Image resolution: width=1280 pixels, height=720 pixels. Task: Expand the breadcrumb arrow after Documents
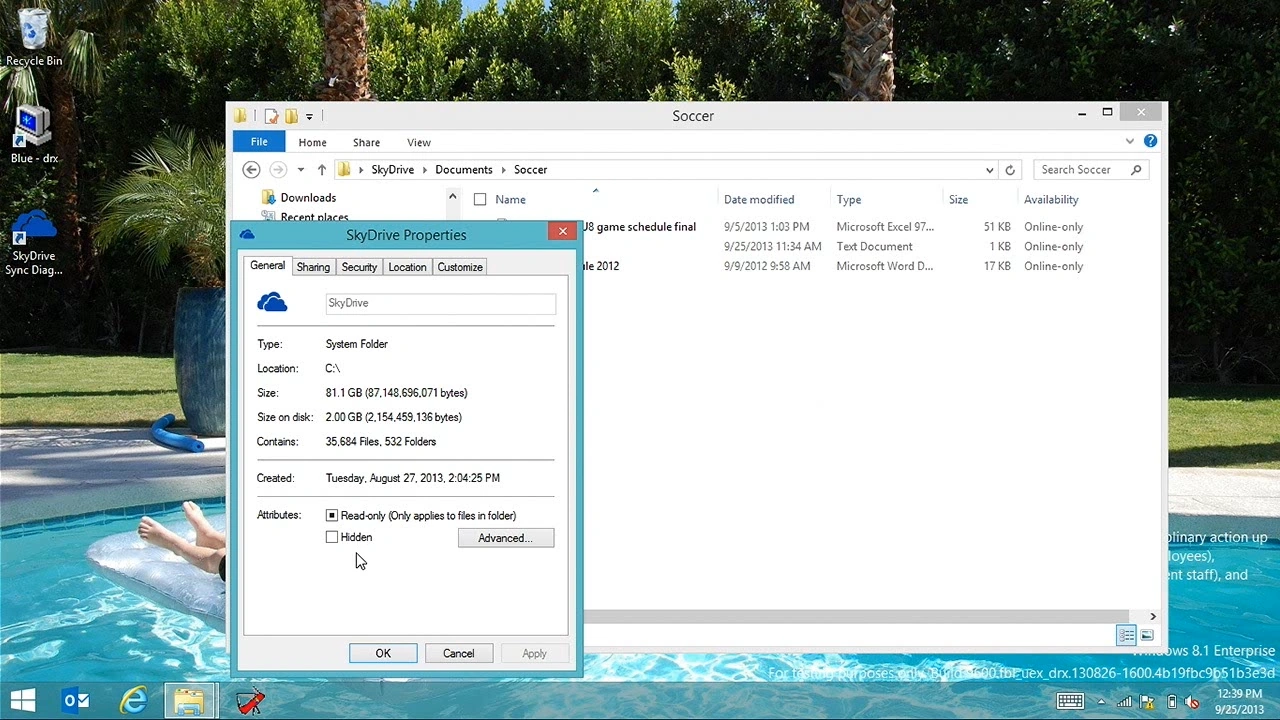pos(503,170)
